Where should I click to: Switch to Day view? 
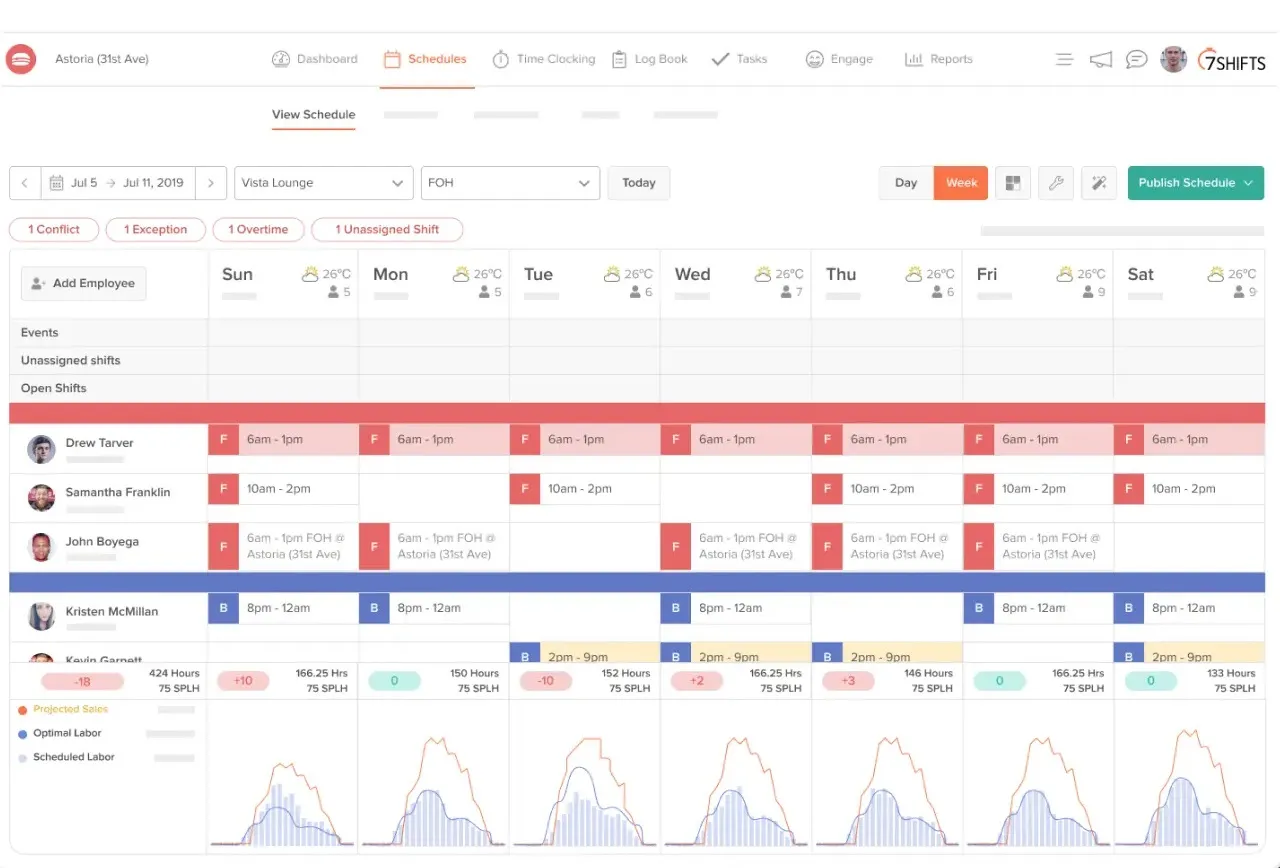[x=906, y=183]
